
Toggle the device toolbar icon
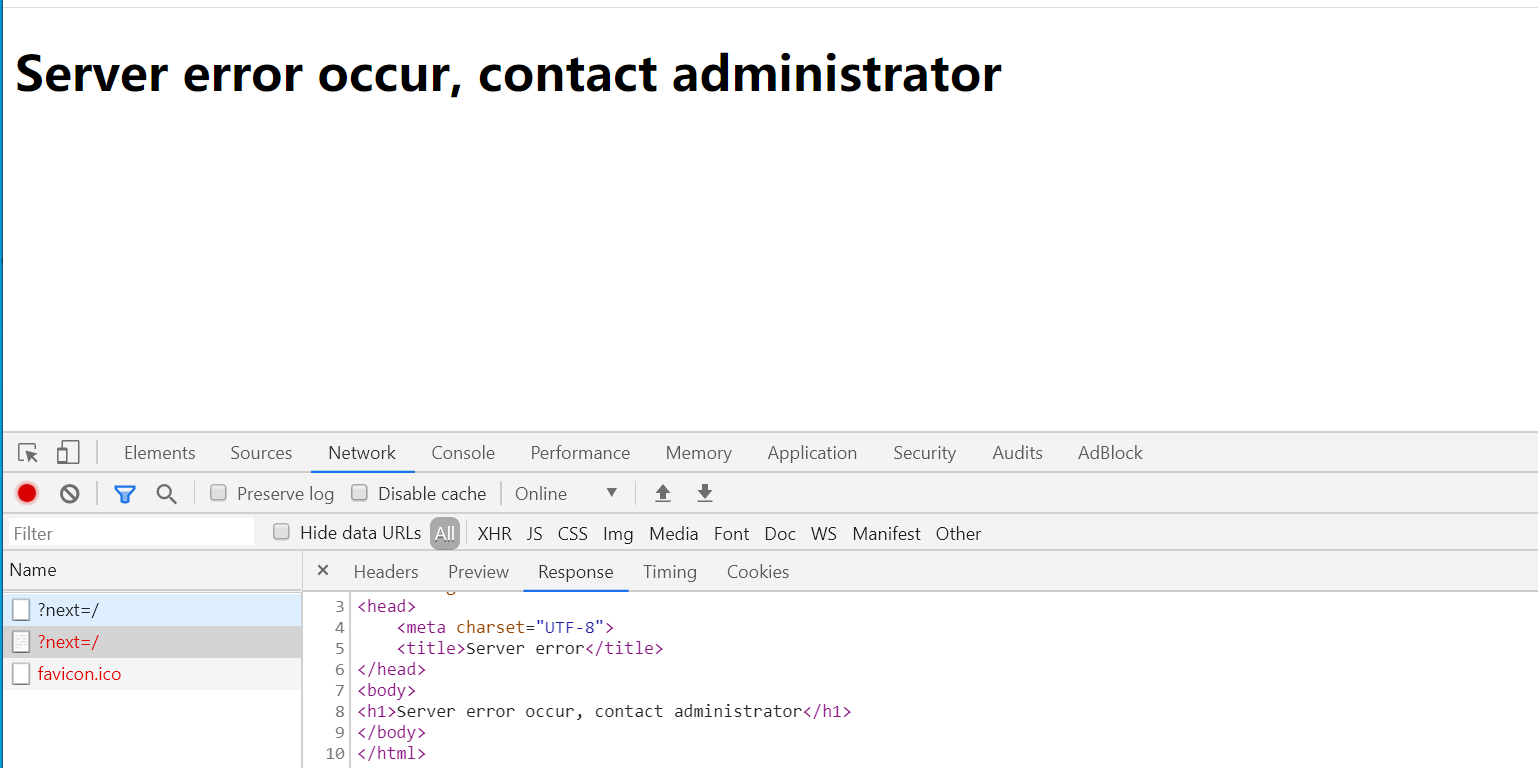click(68, 453)
